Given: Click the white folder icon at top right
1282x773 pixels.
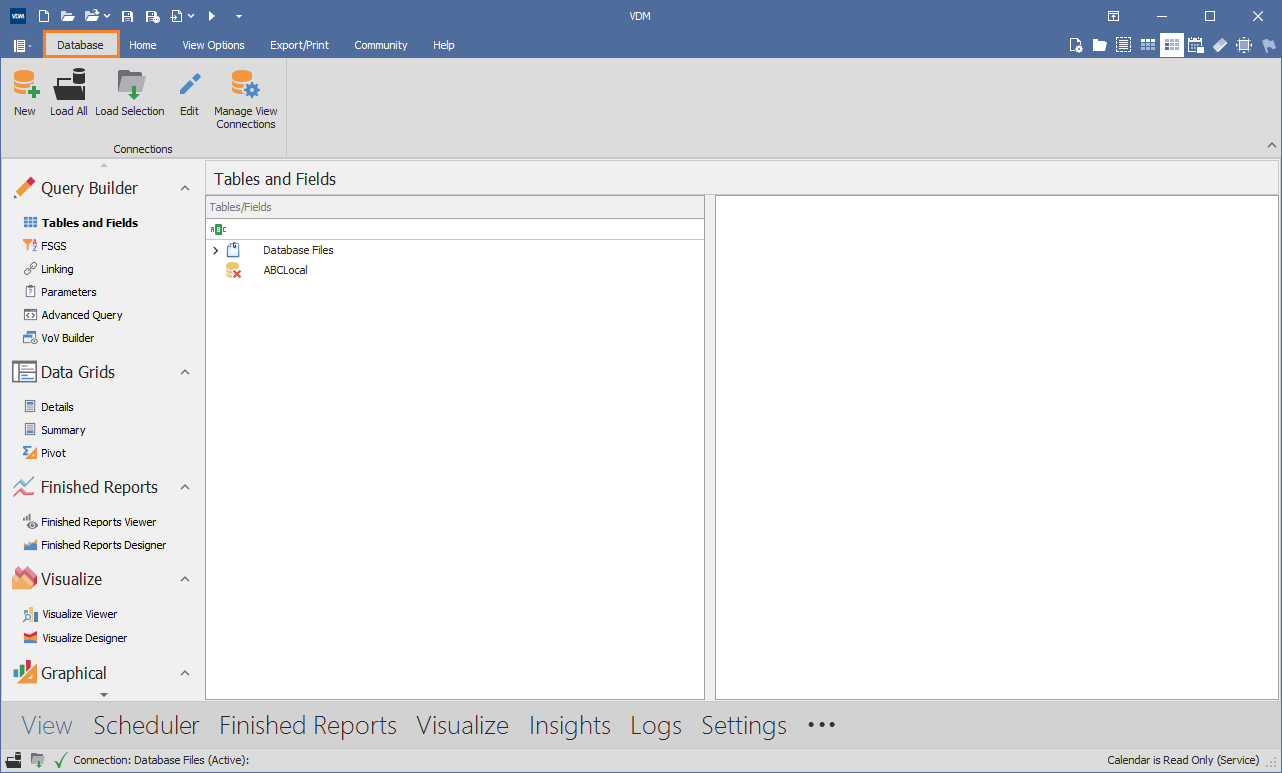Looking at the screenshot, I should [x=1100, y=45].
